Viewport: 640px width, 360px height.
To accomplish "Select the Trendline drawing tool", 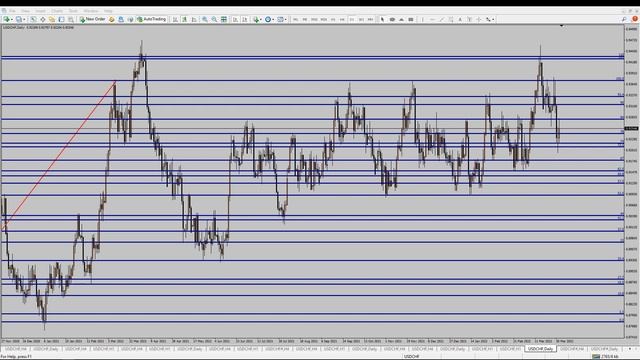I will coord(442,19).
